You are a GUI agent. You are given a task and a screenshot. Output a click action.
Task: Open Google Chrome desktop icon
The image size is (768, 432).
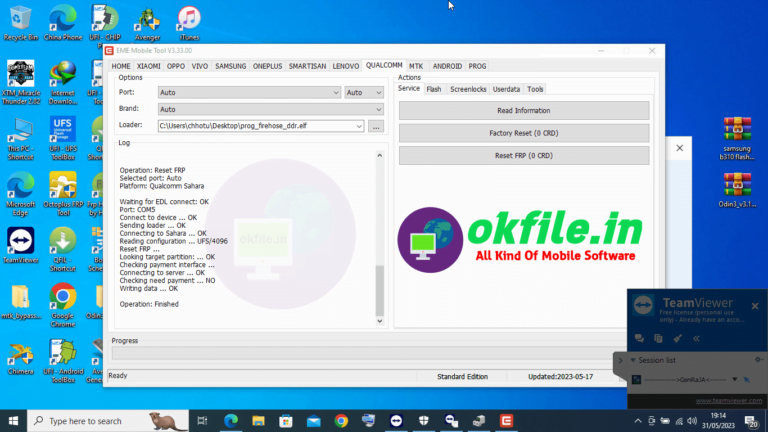coord(63,305)
